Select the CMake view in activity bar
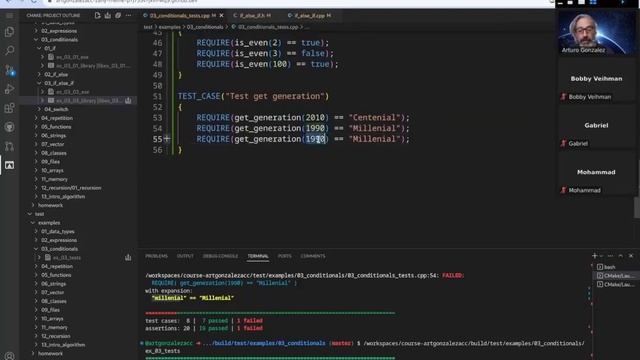 click(9, 165)
